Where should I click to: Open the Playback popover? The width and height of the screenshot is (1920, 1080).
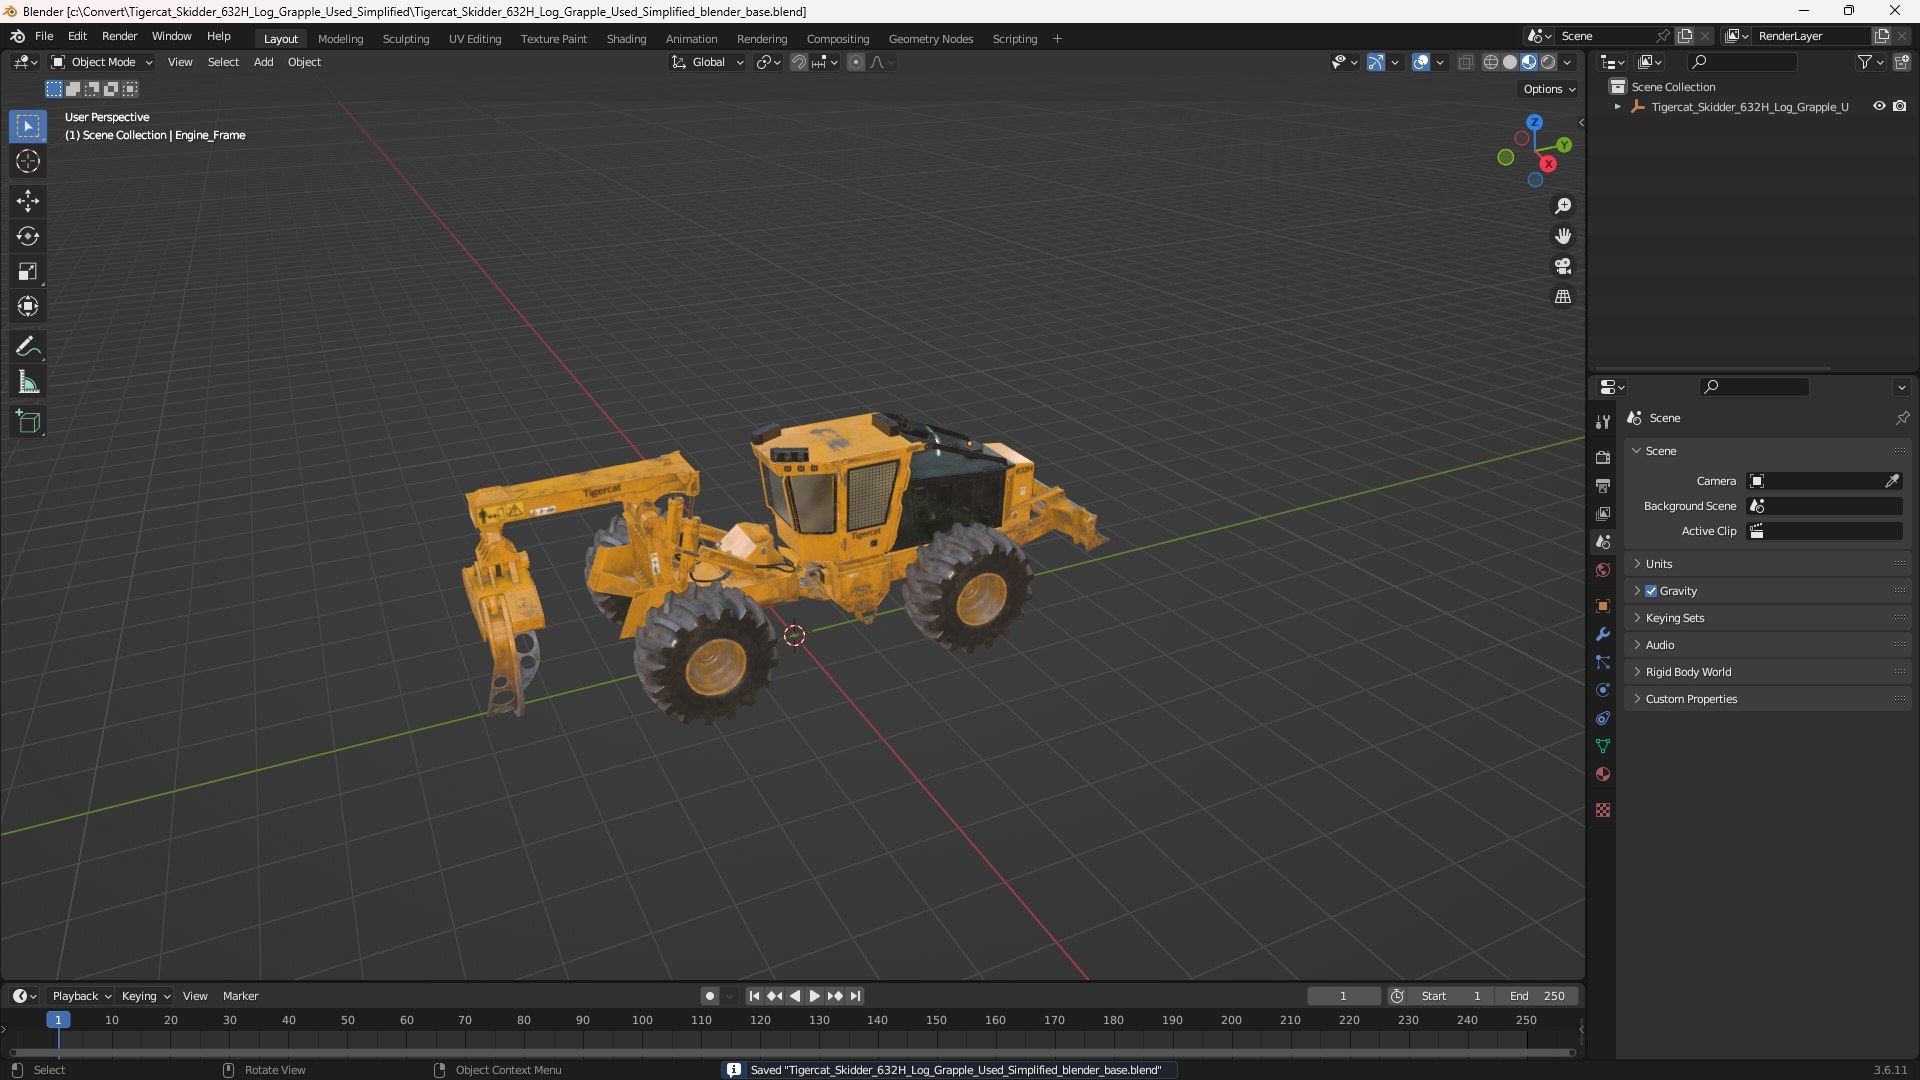[81, 996]
